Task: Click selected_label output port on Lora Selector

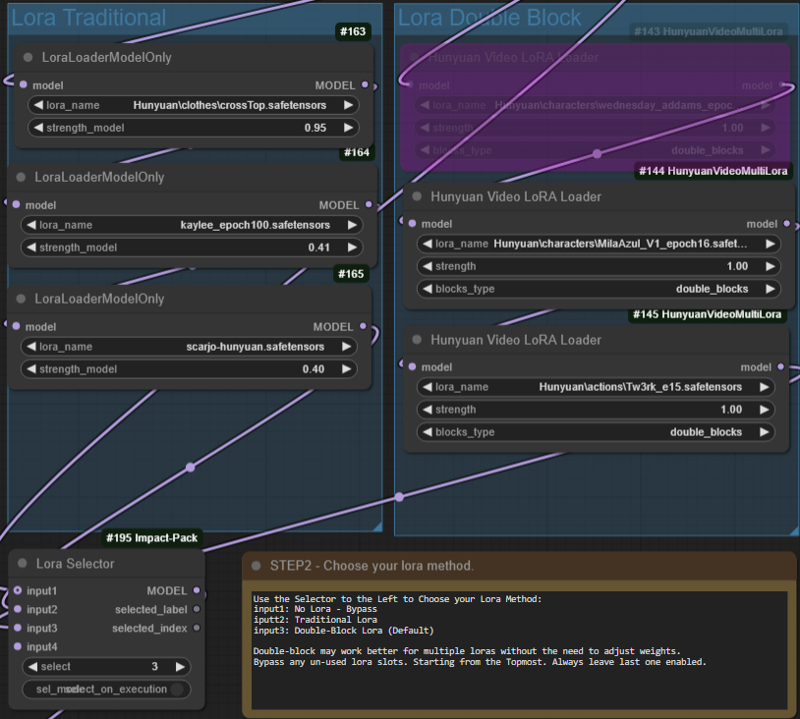Action: pos(197,609)
